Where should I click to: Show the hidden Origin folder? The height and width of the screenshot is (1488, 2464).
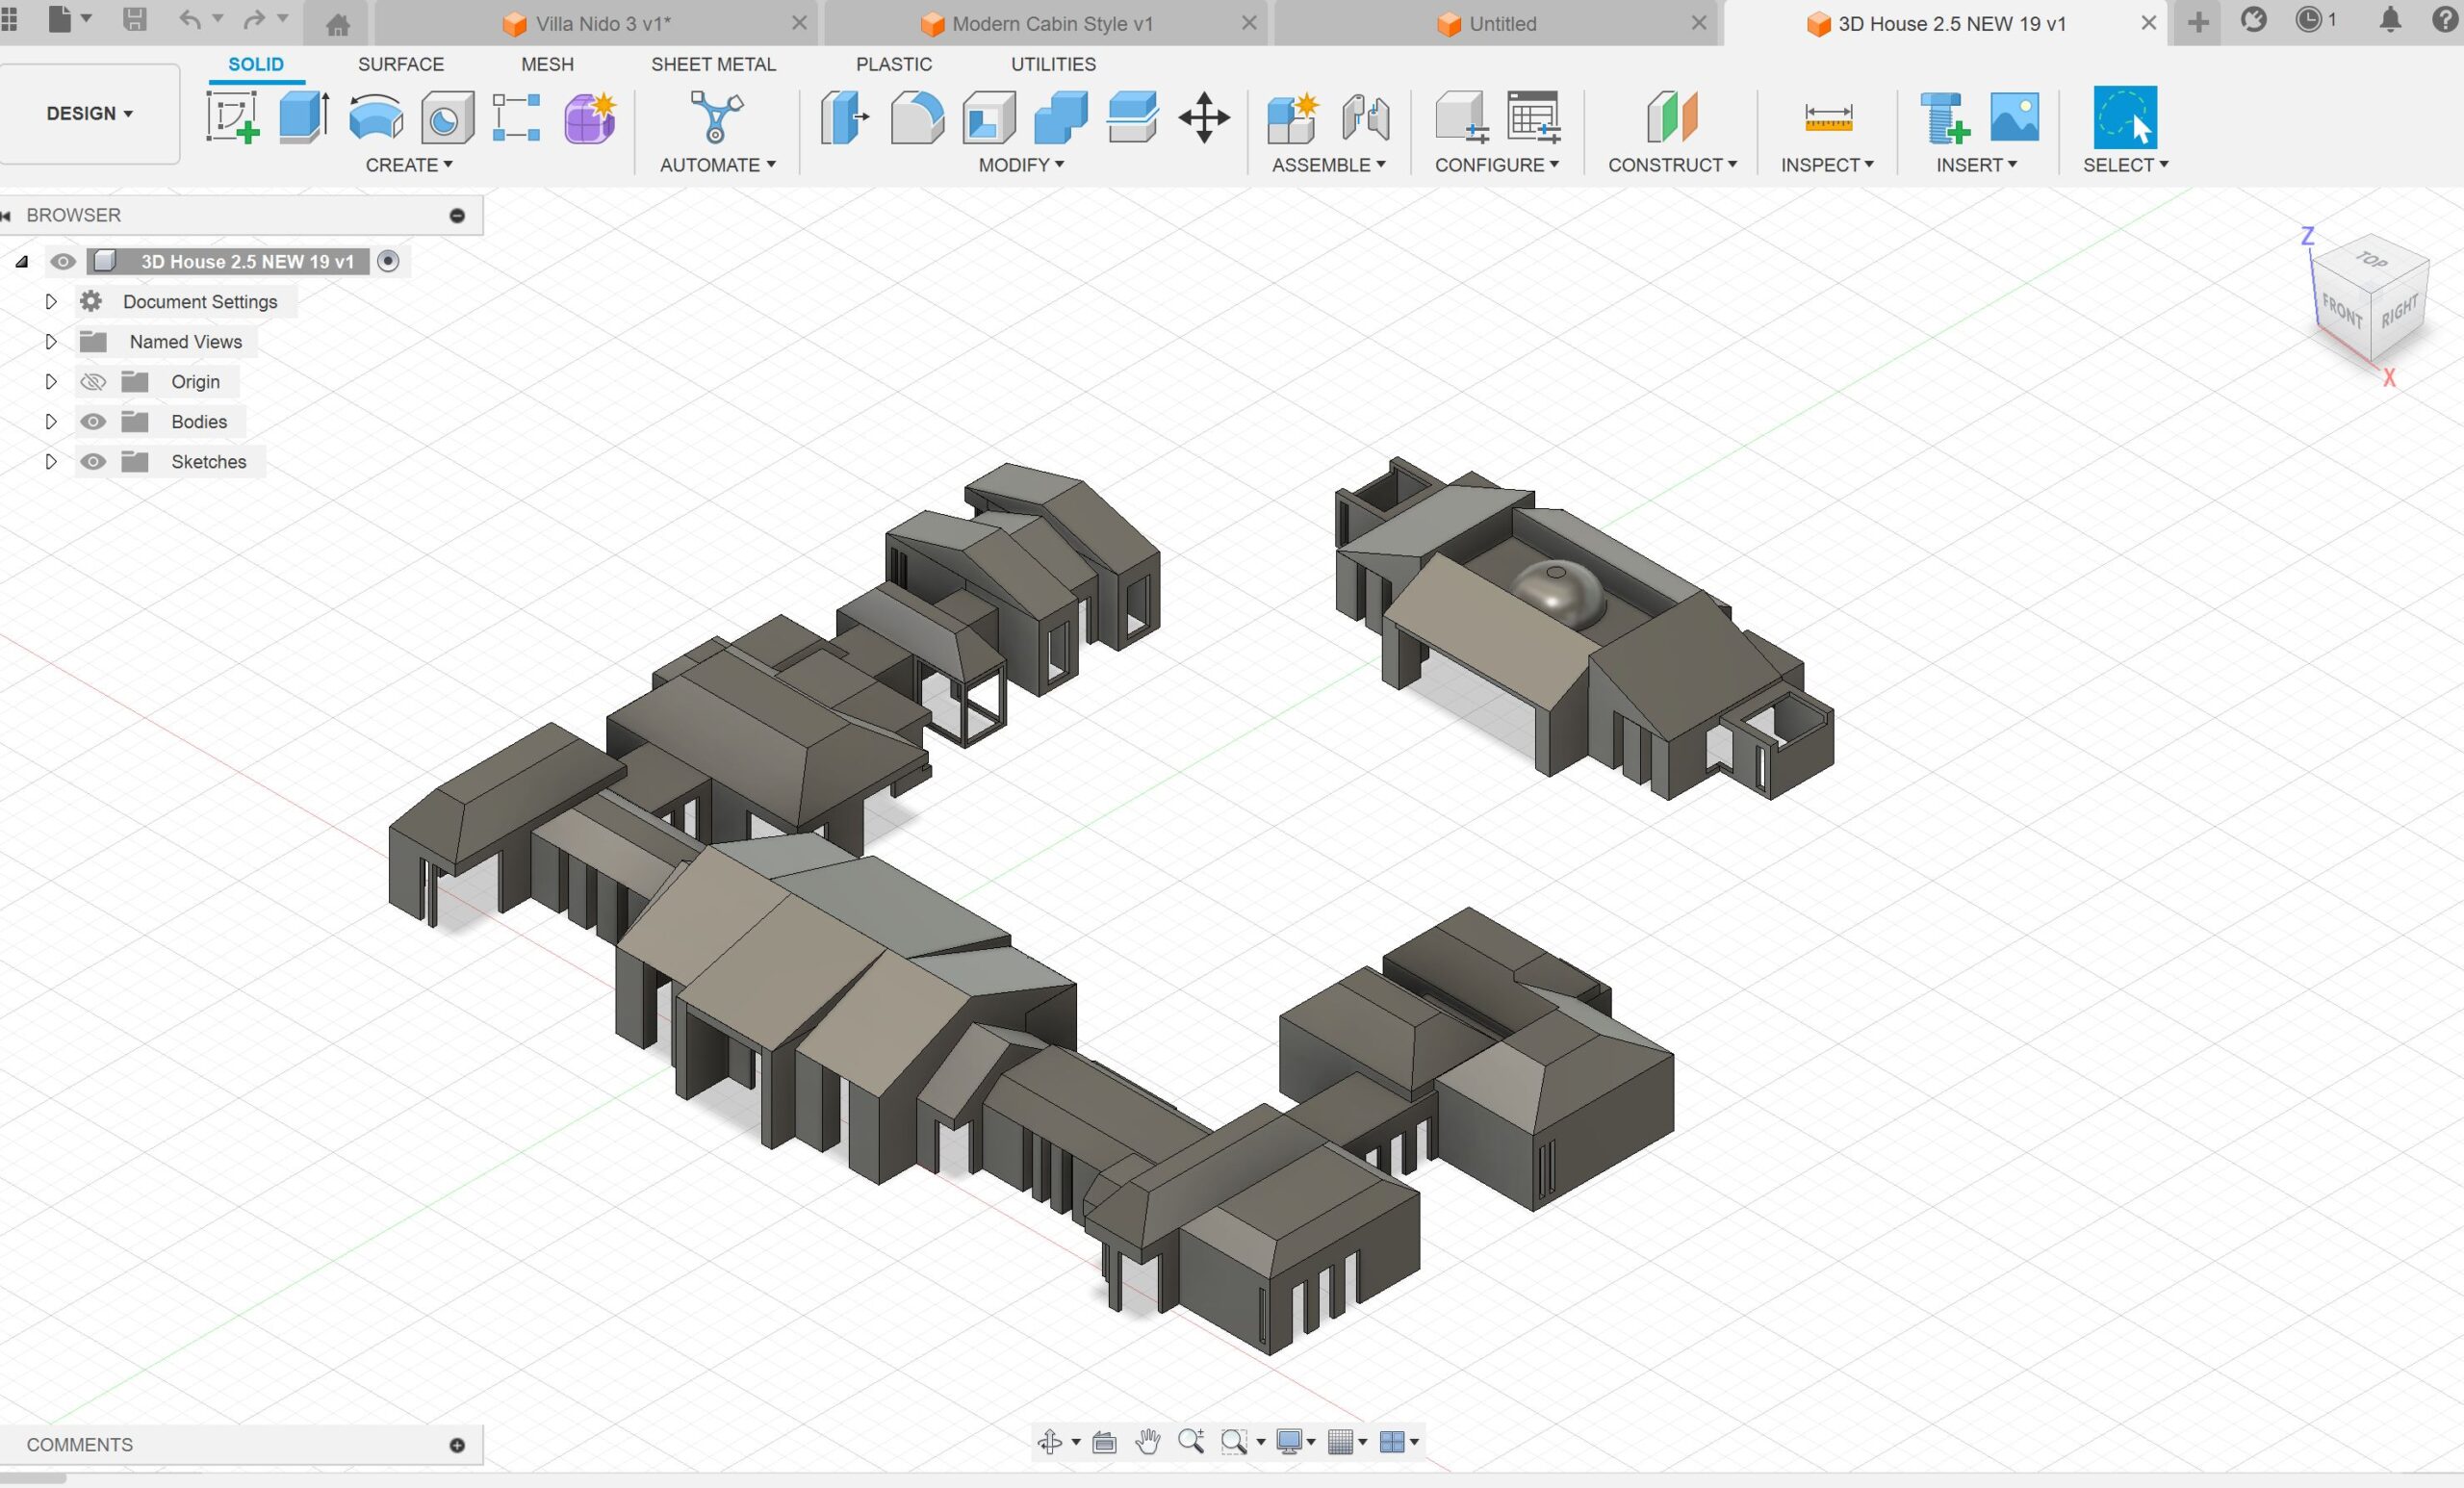click(x=93, y=382)
